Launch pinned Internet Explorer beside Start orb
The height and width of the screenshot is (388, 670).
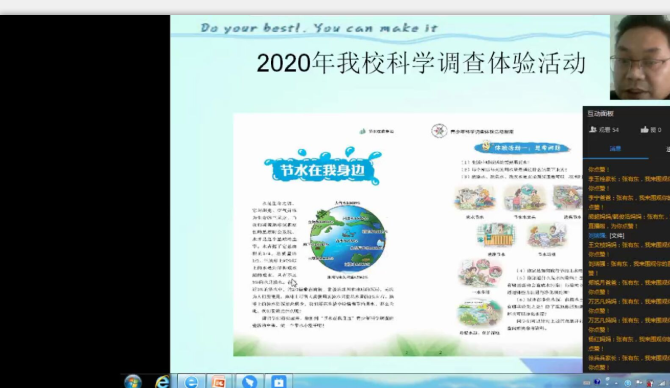(x=162, y=382)
